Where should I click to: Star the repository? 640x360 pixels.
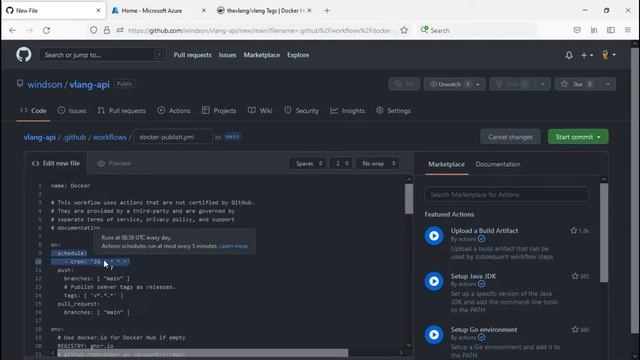(577, 84)
